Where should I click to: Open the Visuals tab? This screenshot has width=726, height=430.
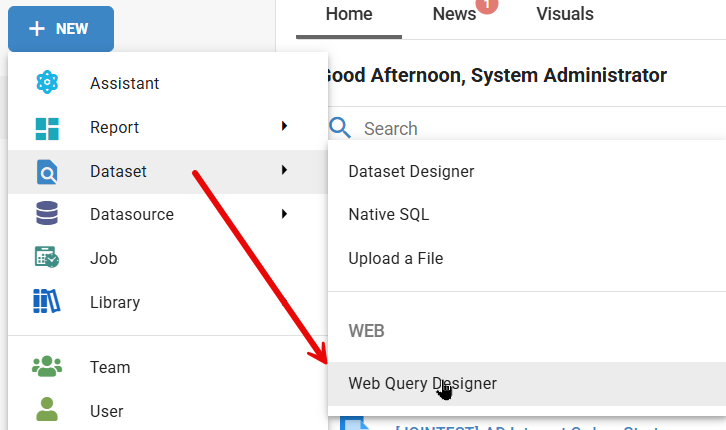tap(564, 14)
